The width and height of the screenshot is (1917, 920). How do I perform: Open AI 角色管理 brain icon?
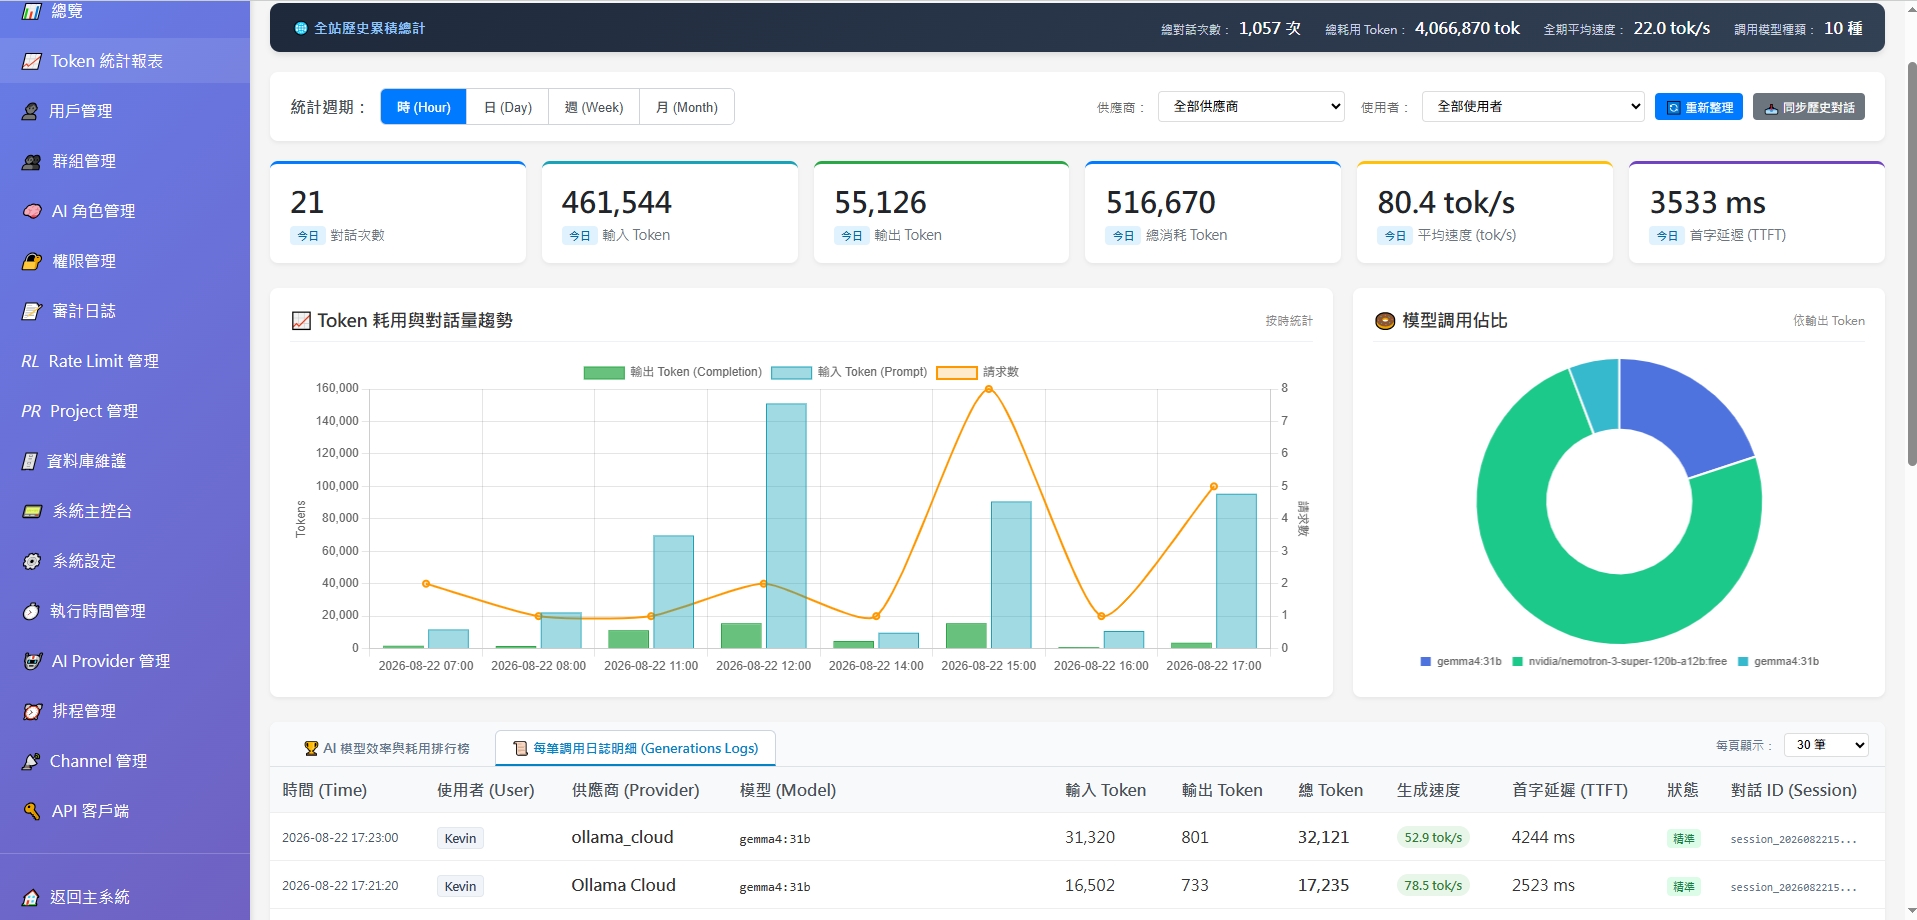point(32,211)
